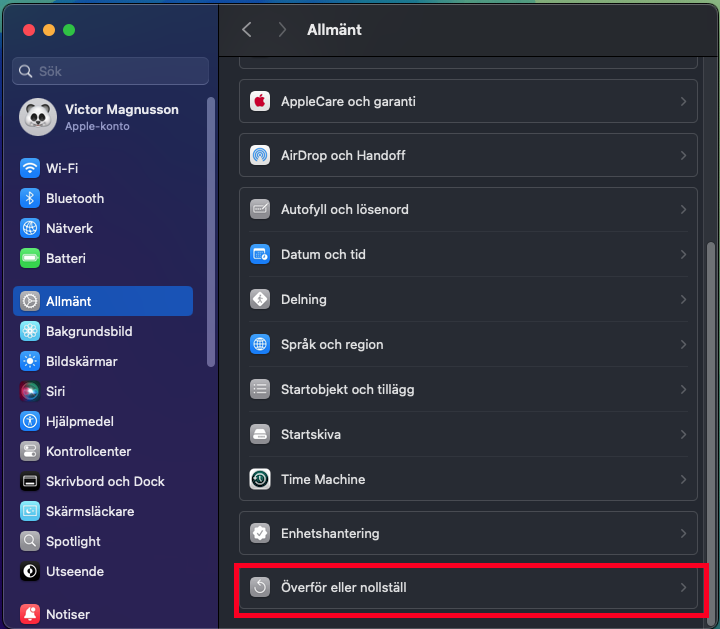Open Datum och tid chevron
This screenshot has height=629, width=720.
click(x=683, y=254)
